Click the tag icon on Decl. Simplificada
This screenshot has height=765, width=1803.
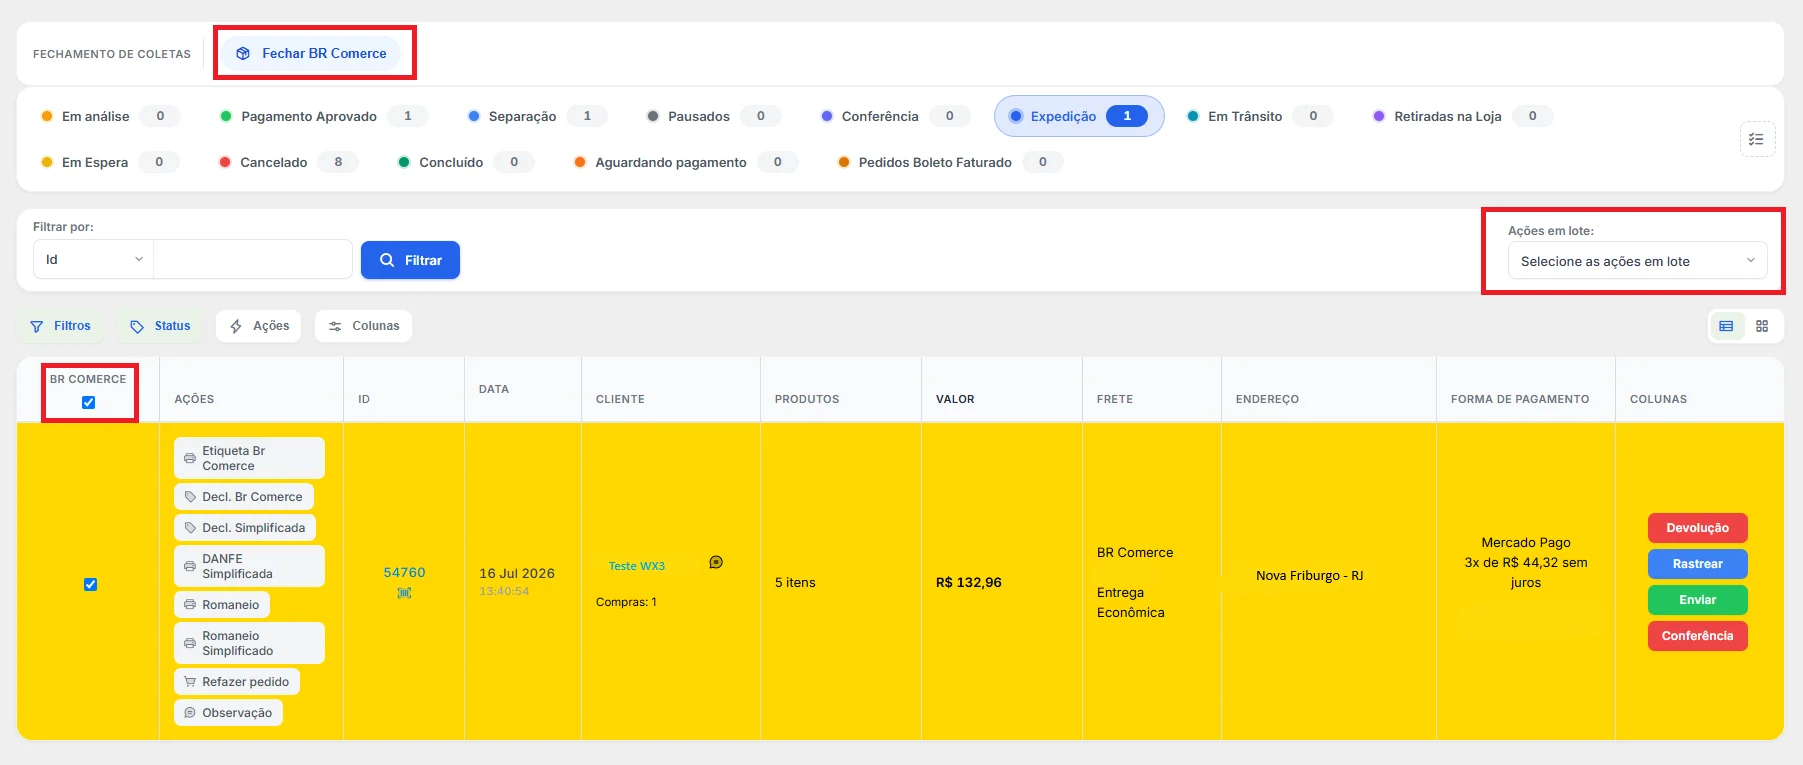pyautogui.click(x=190, y=528)
